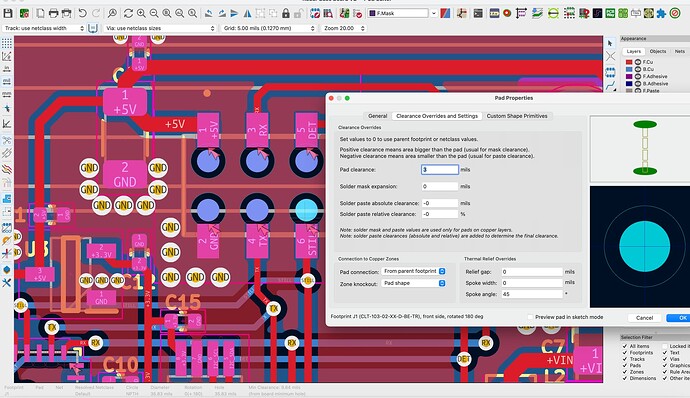
Task: Choose the arrow Select tool in right toolbar
Action: 610,44
